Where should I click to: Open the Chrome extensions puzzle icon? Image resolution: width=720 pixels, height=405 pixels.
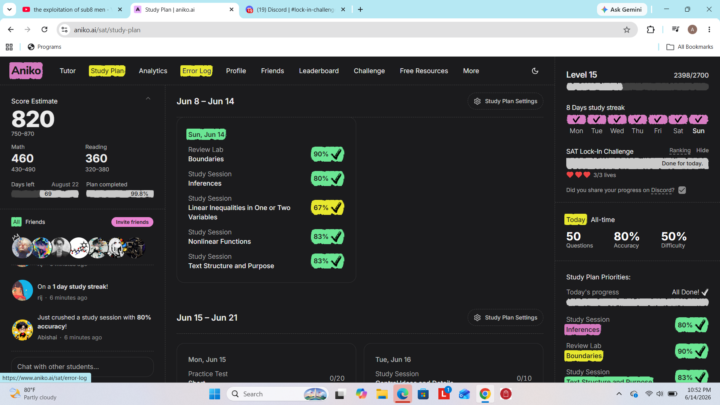651,30
